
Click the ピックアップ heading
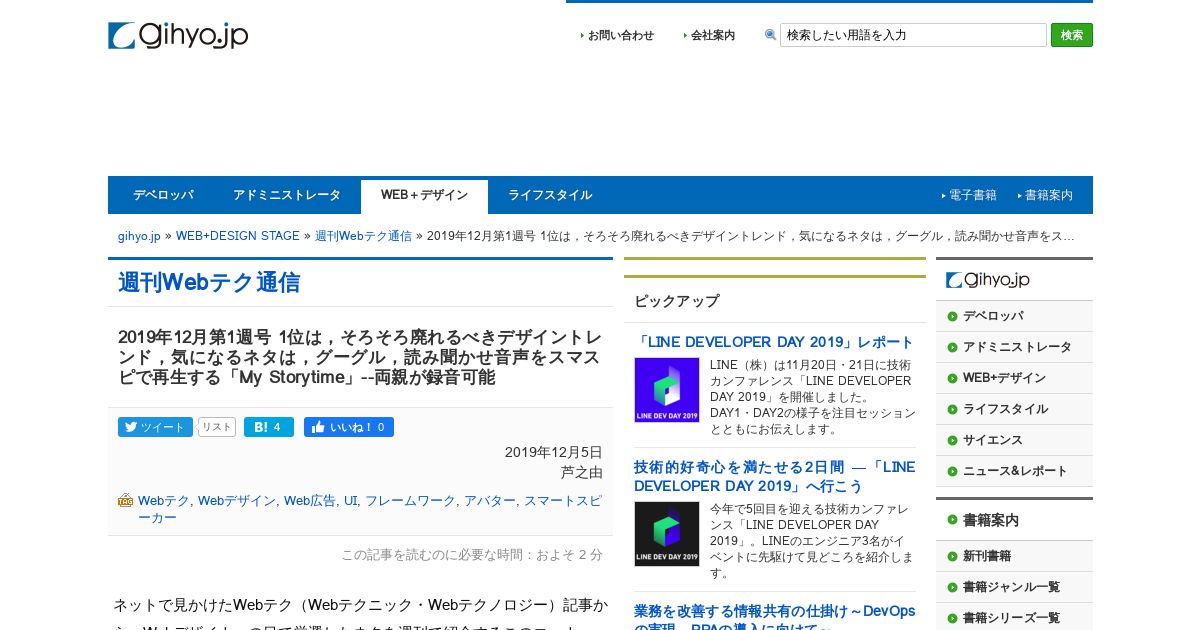[677, 301]
